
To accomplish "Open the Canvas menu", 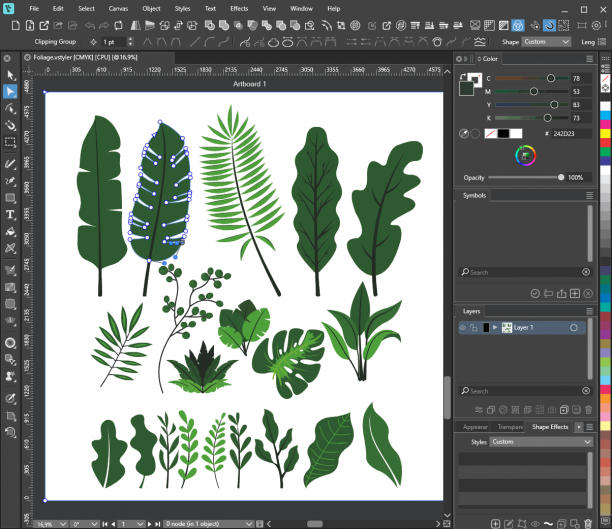I will pyautogui.click(x=118, y=9).
